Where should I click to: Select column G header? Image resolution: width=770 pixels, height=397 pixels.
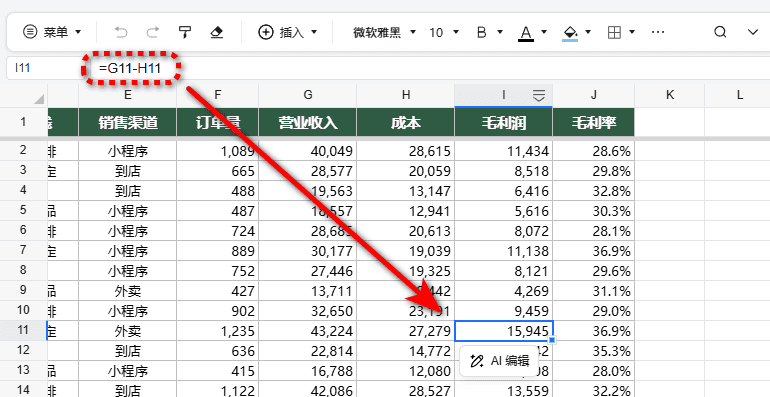point(307,95)
